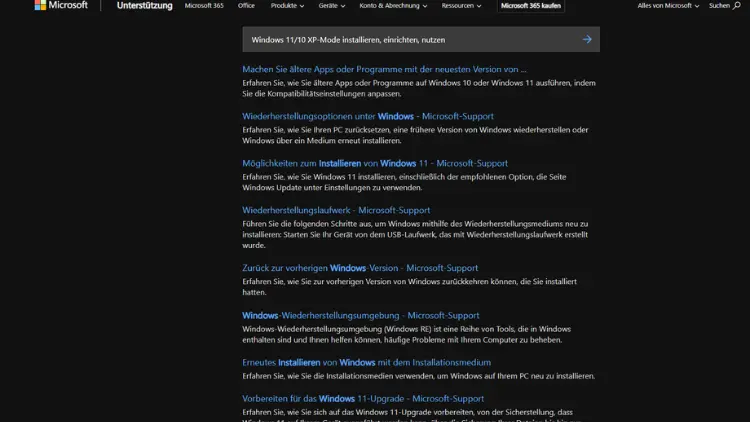This screenshot has height=422, width=750.
Task: Select description text ending 'die Sie installiert hatten'
Action: [x=409, y=287]
